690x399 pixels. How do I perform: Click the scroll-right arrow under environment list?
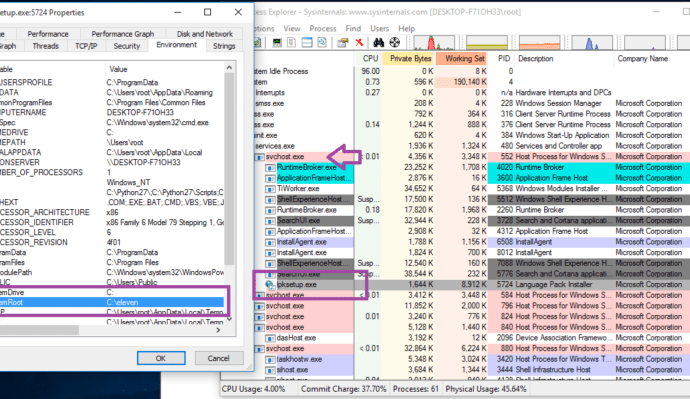click(x=218, y=330)
